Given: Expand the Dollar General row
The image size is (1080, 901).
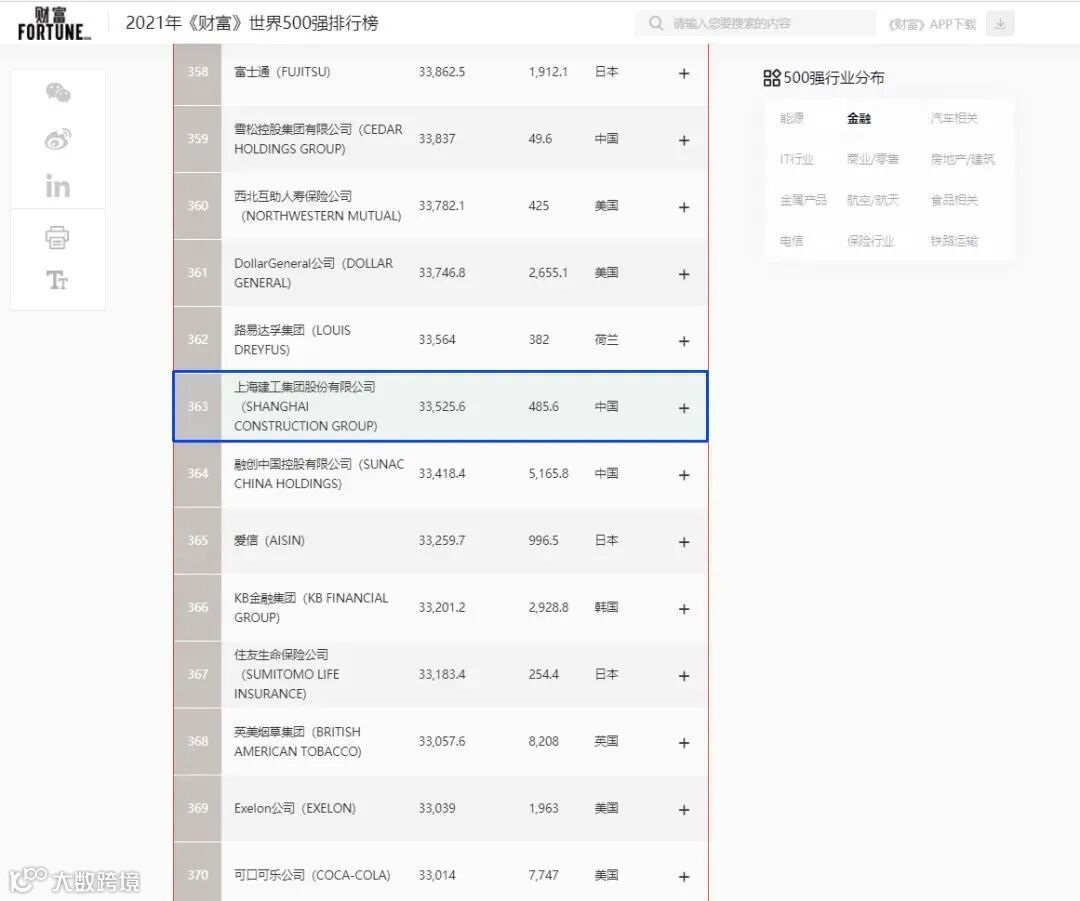Looking at the screenshot, I should coord(684,274).
